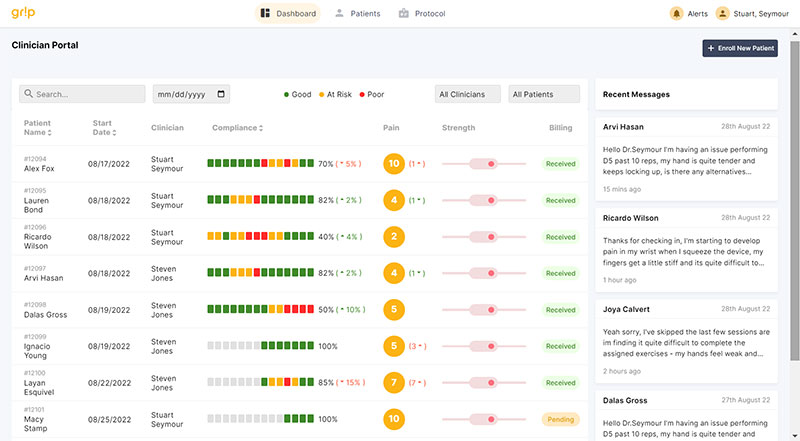Sort by Compliance column arrows
The height and width of the screenshot is (441, 800).
tap(261, 128)
